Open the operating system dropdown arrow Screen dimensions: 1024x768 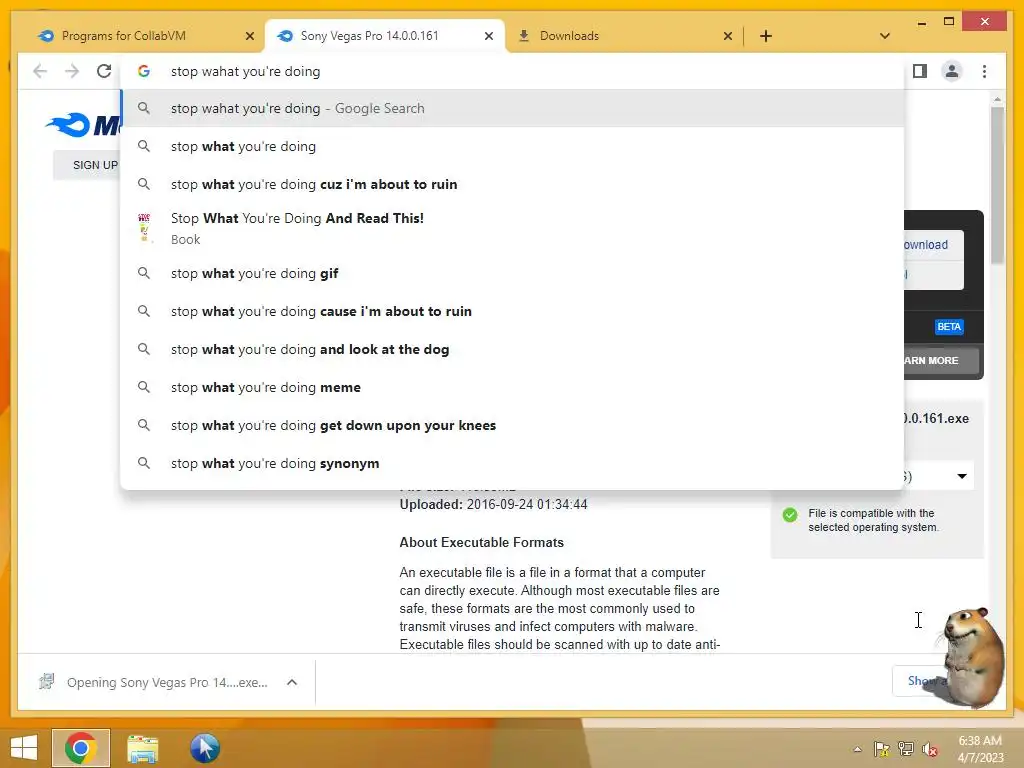tap(962, 476)
